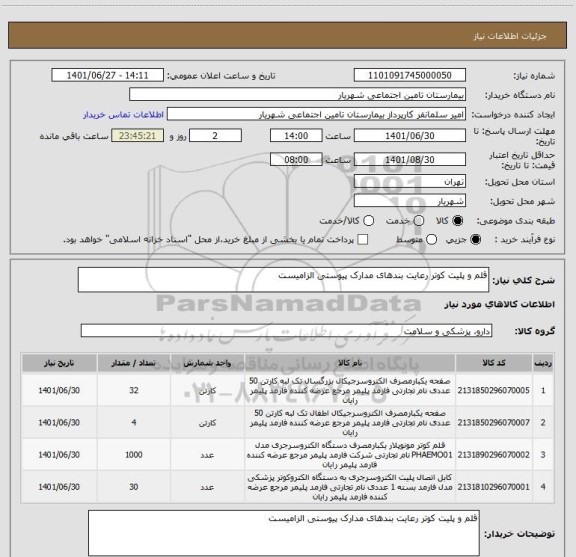Click the تاریخ نیاز column header
Viewport: 576px width, 557px height.
tap(59, 363)
